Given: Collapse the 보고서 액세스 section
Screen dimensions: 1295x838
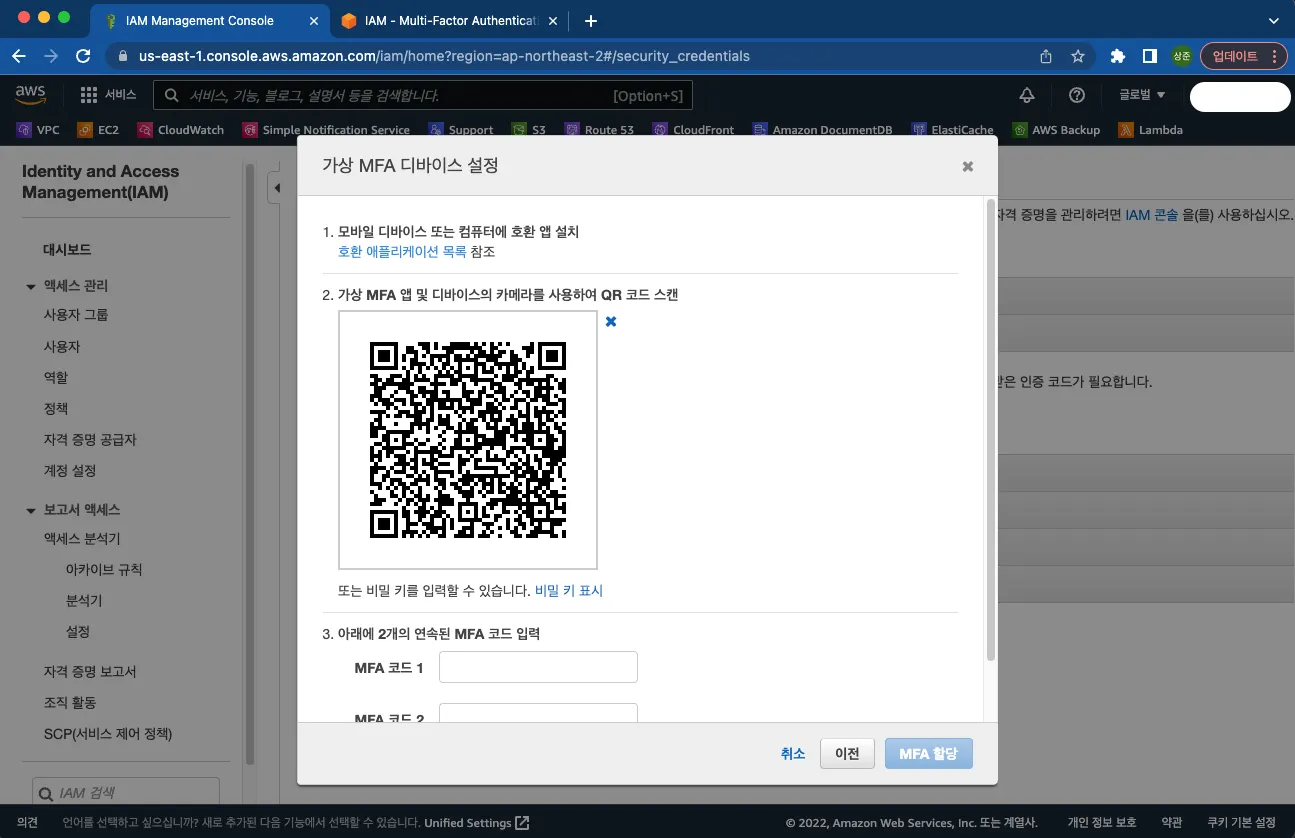Looking at the screenshot, I should 31,511.
